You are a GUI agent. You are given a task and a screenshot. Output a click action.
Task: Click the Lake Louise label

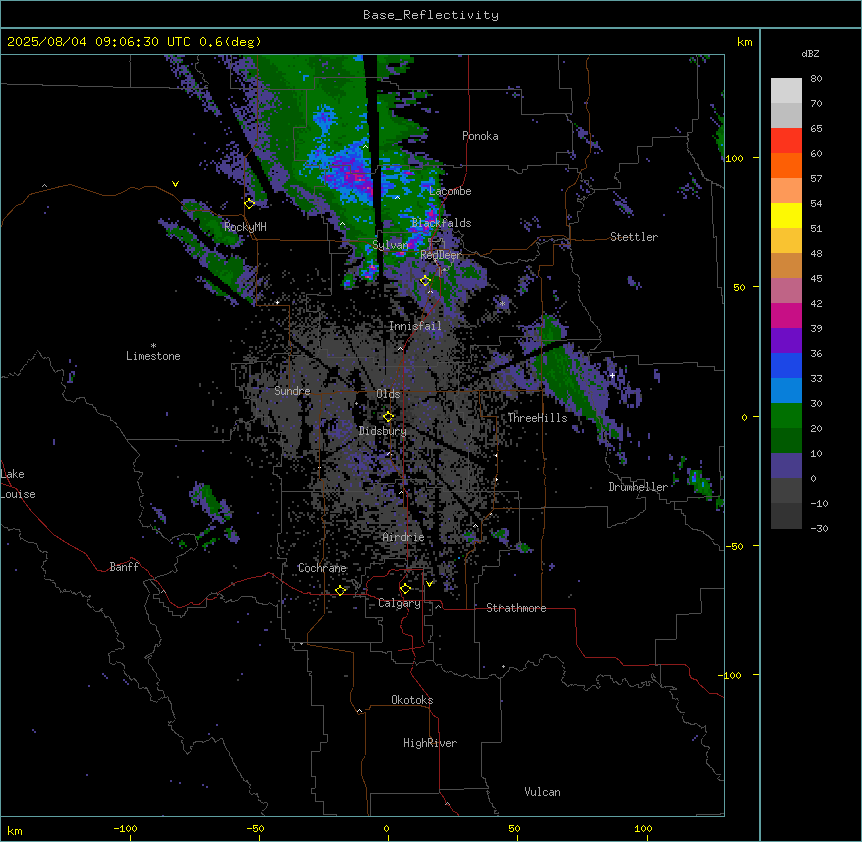[18, 484]
